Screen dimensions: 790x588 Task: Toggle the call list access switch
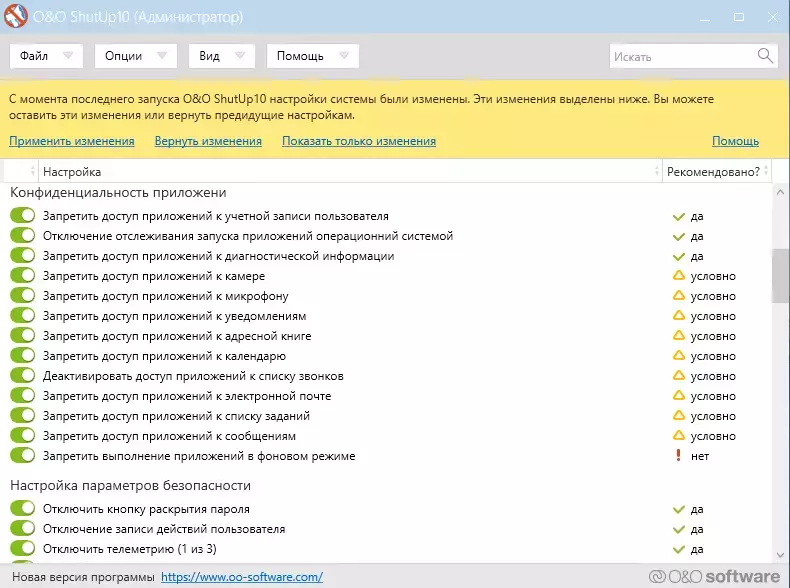coord(22,375)
